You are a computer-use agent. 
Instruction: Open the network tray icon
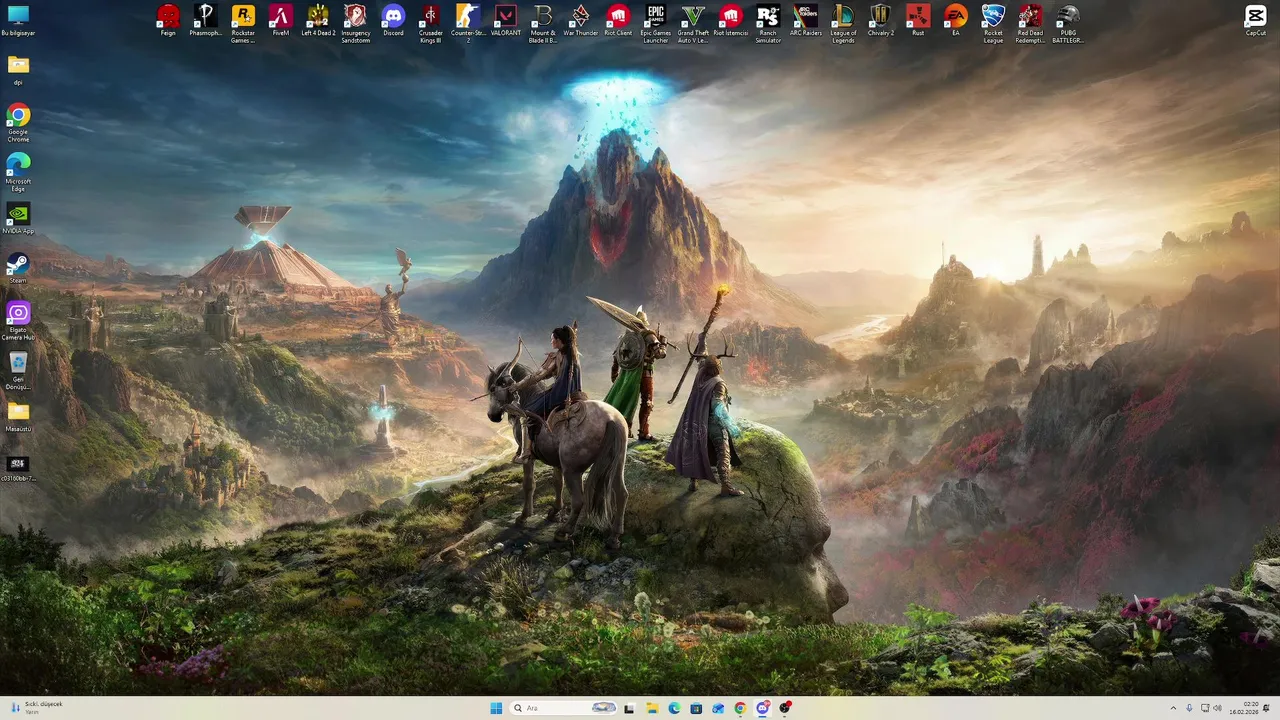click(1205, 708)
